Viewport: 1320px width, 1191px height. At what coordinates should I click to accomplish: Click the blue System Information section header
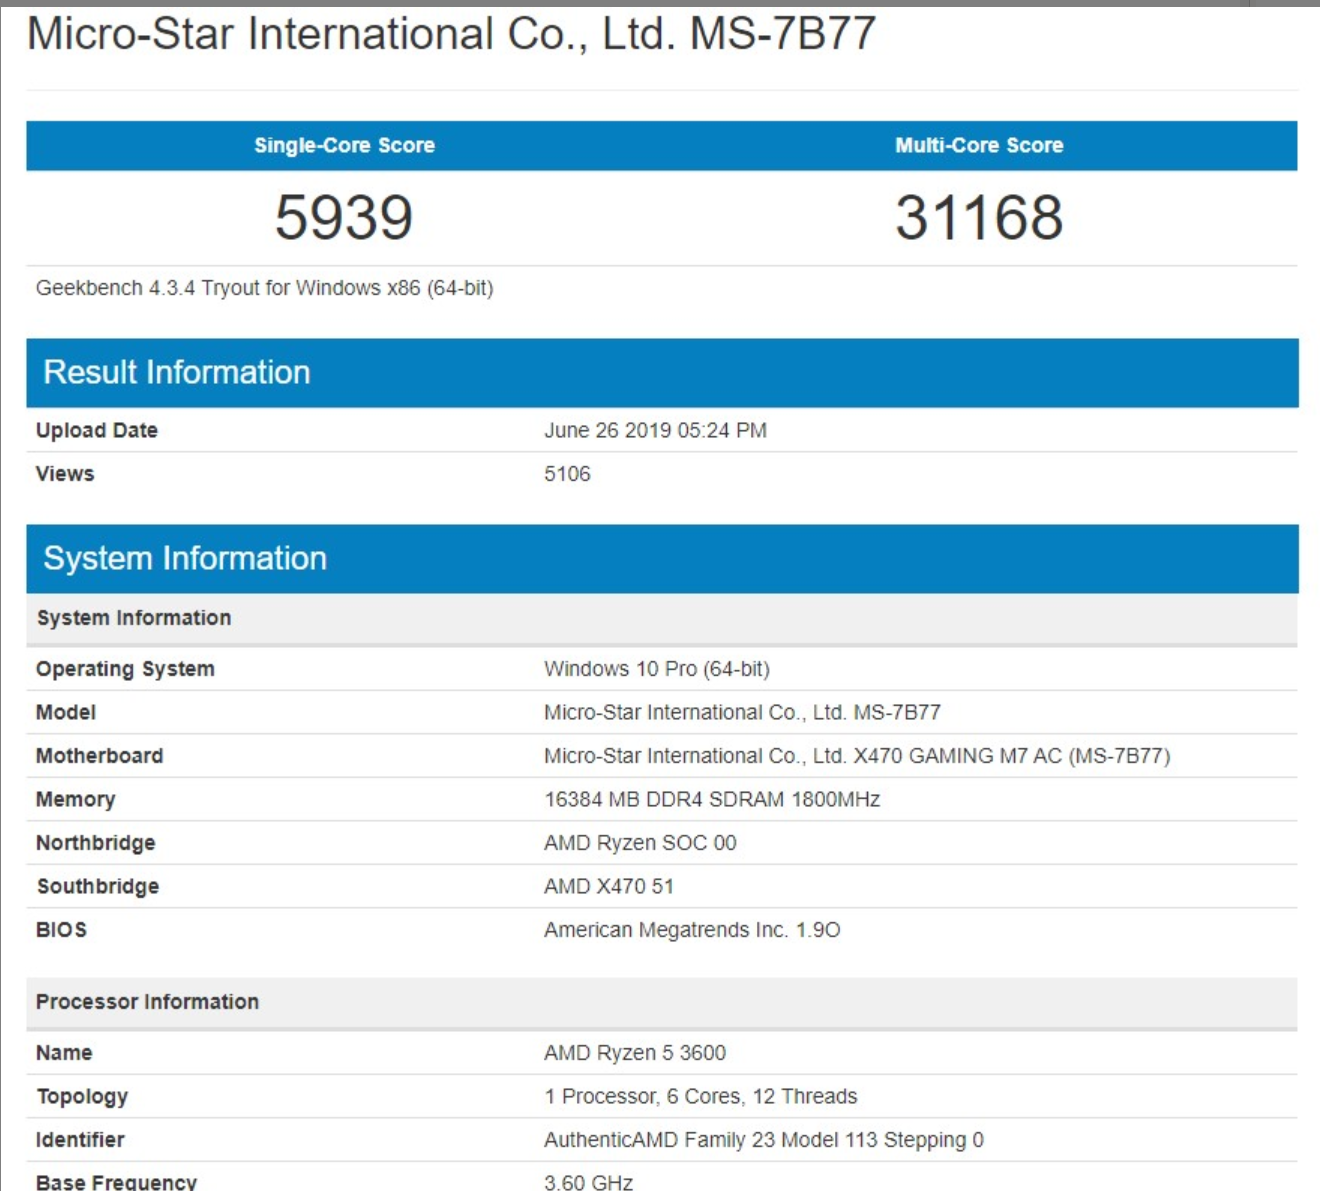185,558
